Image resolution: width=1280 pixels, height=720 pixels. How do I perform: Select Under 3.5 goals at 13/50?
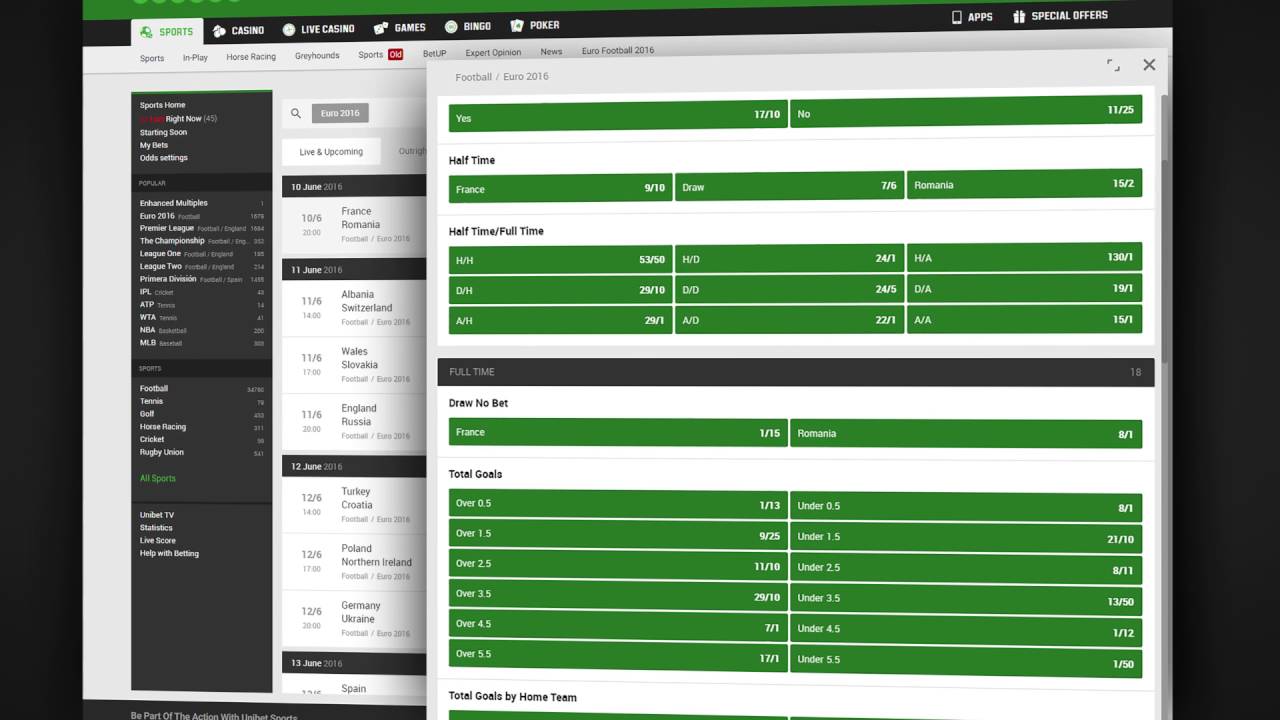[966, 599]
